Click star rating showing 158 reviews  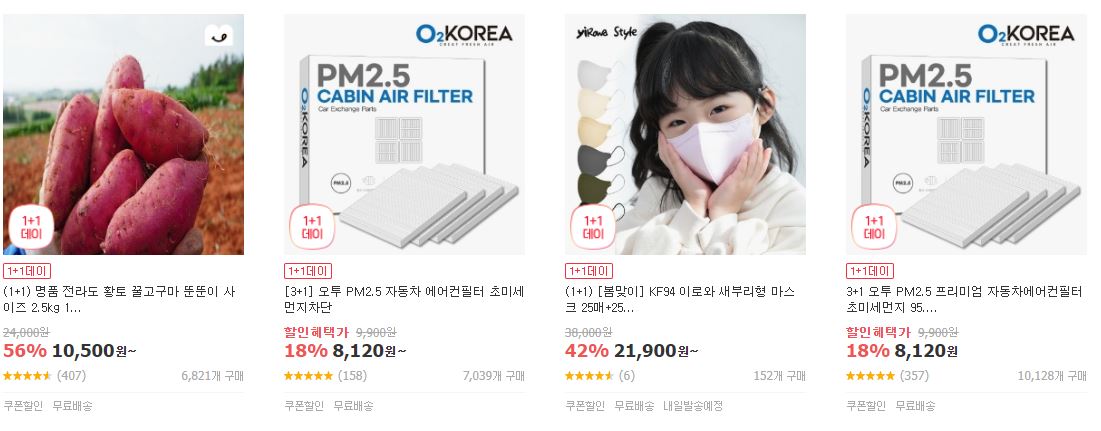[x=308, y=376]
